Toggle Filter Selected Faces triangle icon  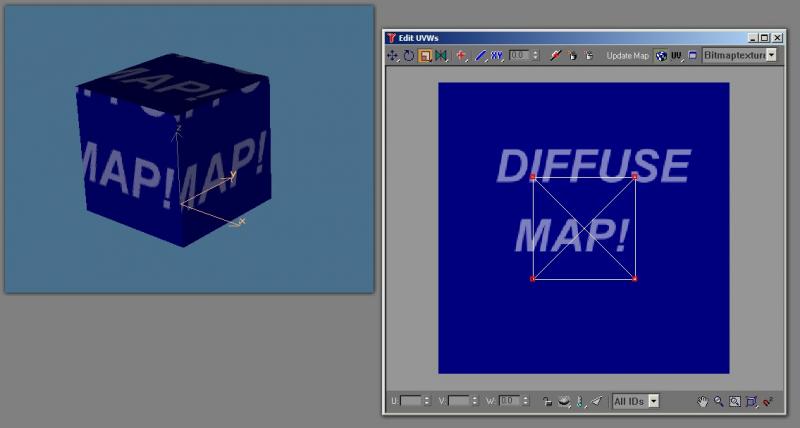597,401
